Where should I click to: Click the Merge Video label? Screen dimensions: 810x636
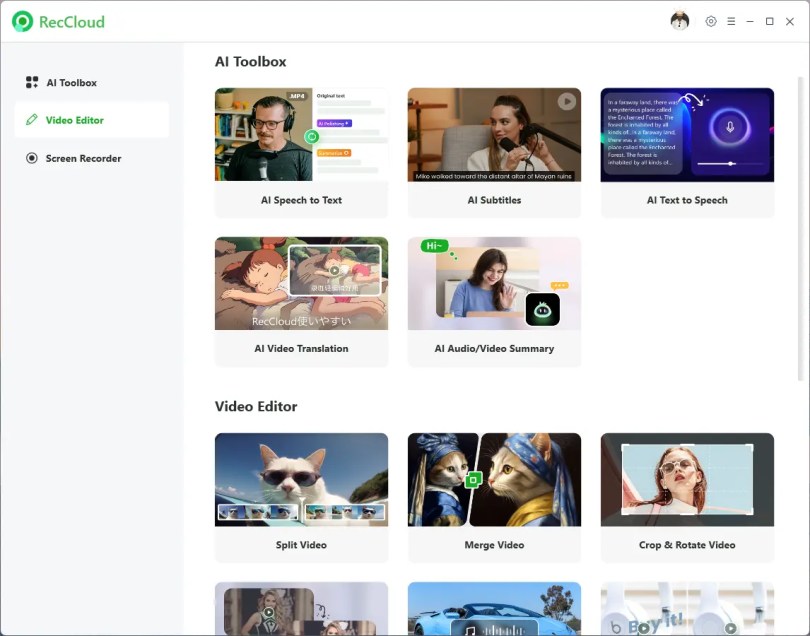click(494, 545)
